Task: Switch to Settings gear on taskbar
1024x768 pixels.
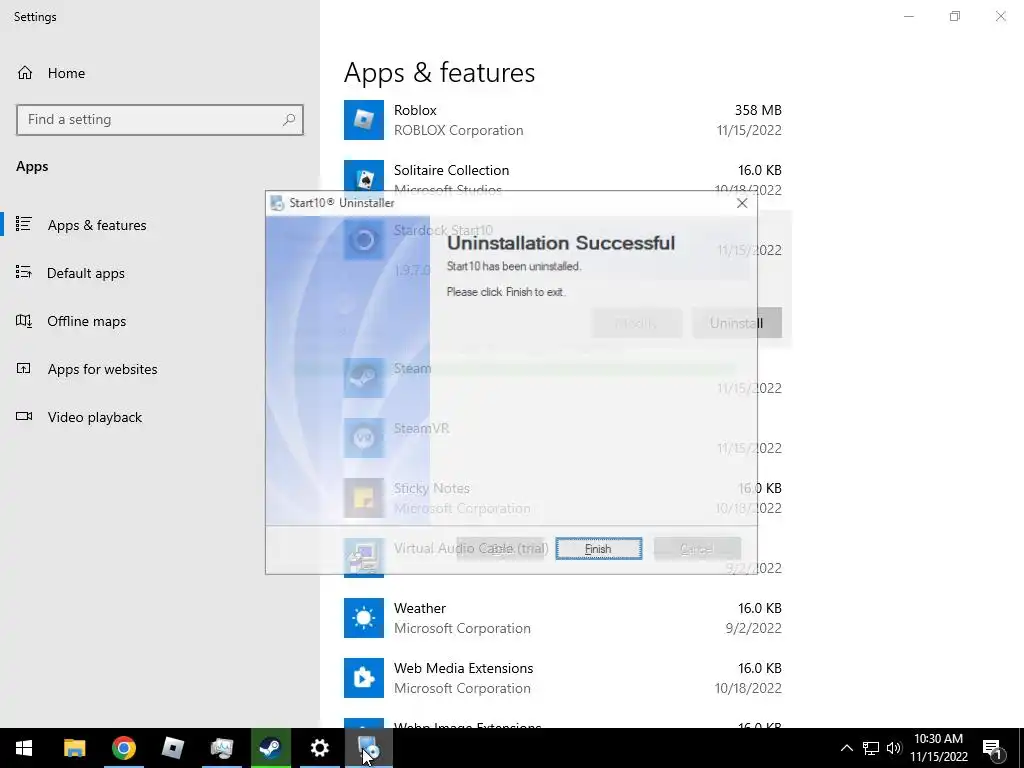Action: tap(319, 748)
